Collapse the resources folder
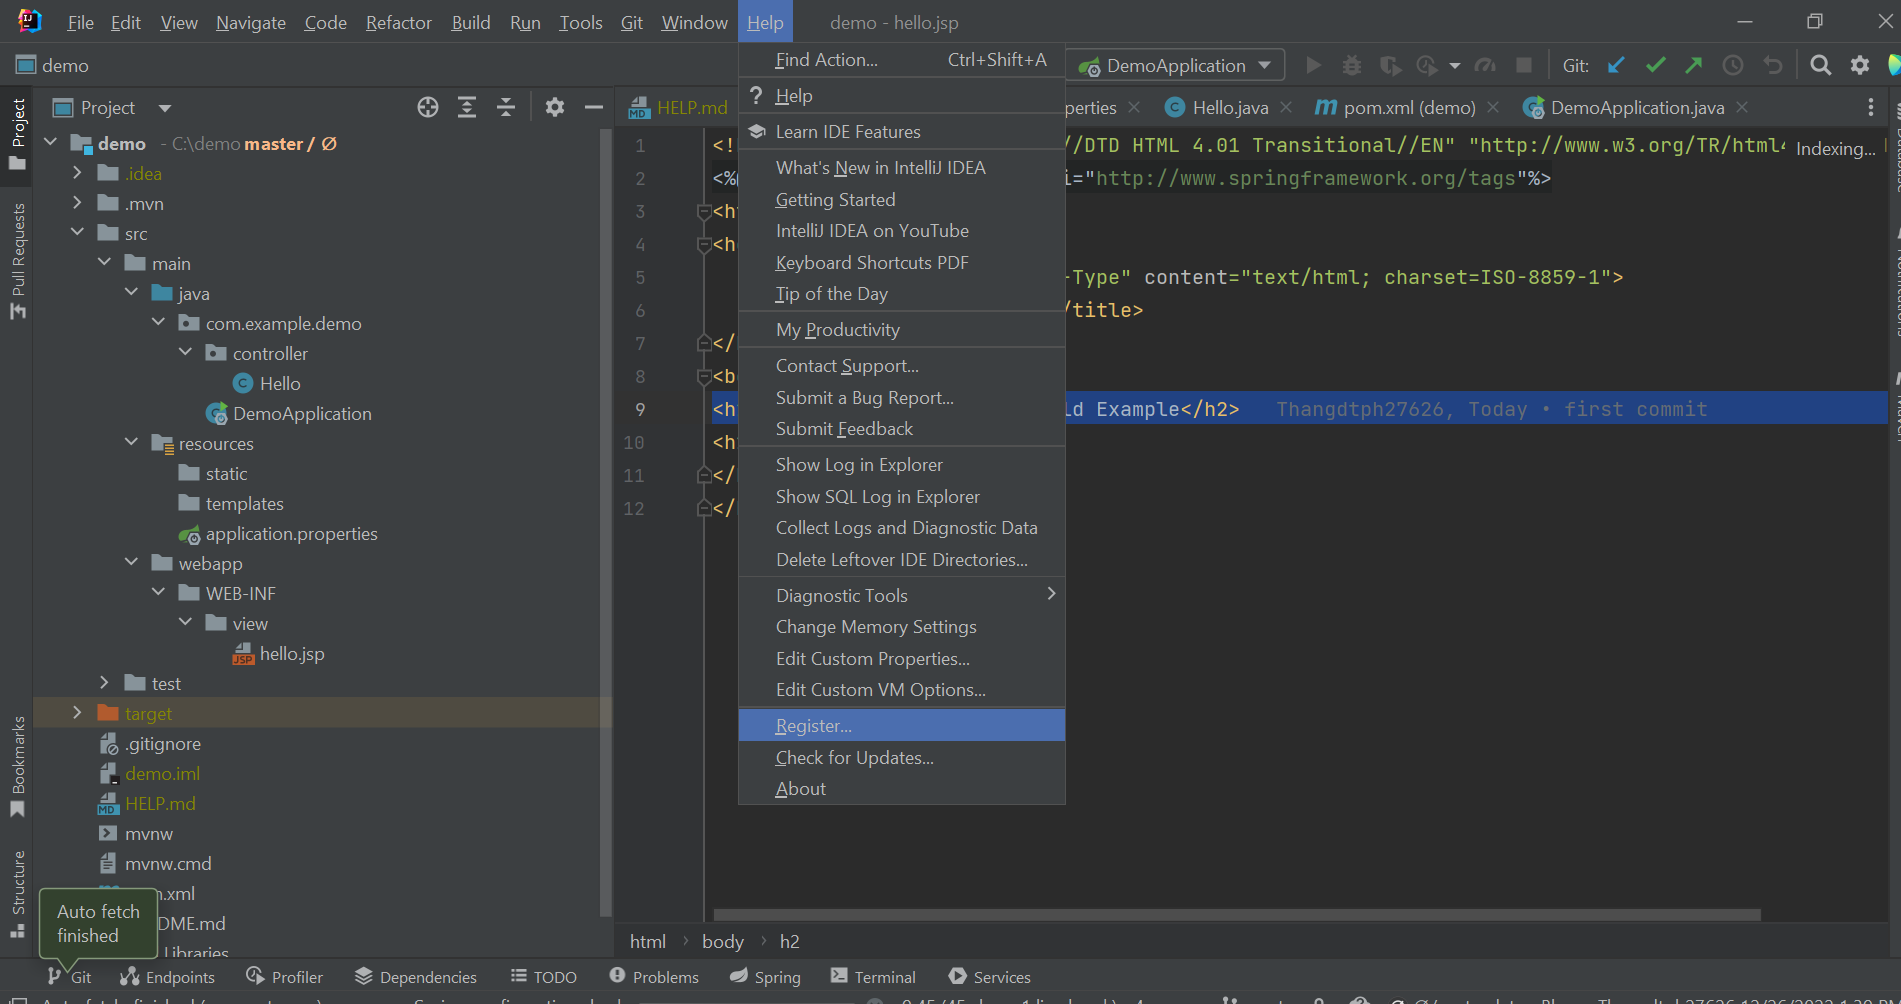Viewport: 1901px width, 1004px height. click(x=132, y=443)
